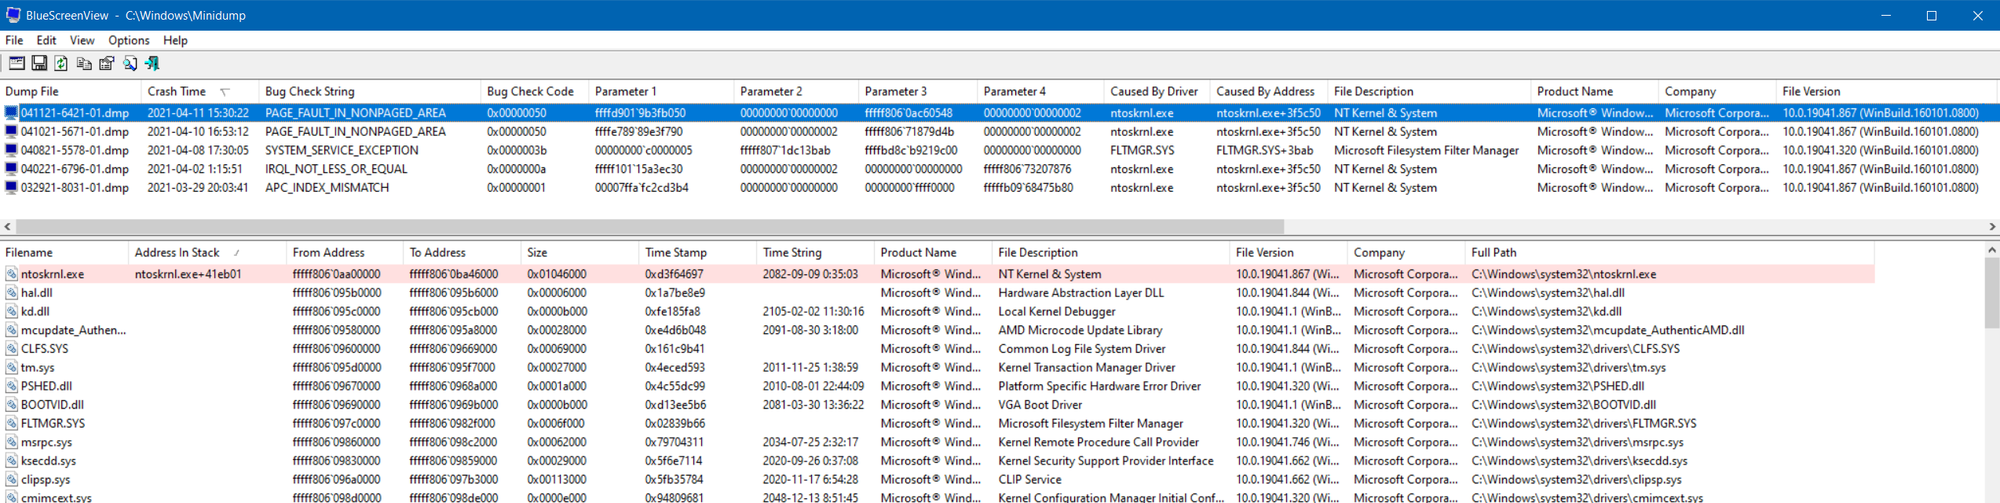Refresh the dump list via the toolbar
This screenshot has width=2000, height=503.
(61, 63)
